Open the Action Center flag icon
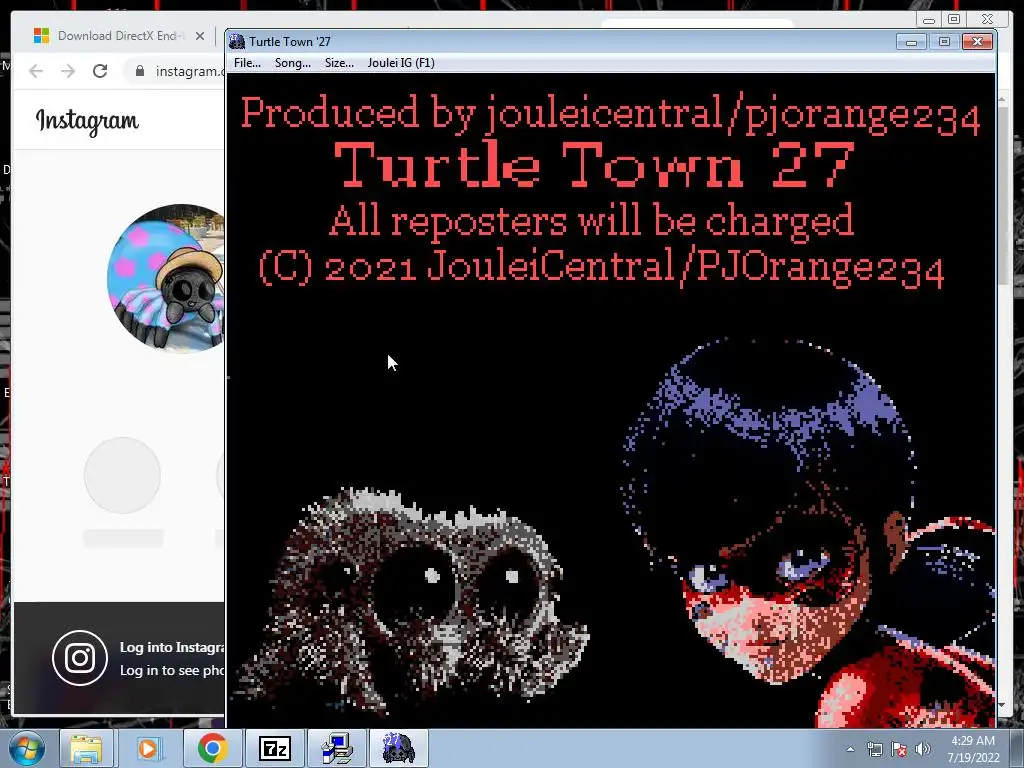Image resolution: width=1024 pixels, height=768 pixels. click(x=899, y=749)
